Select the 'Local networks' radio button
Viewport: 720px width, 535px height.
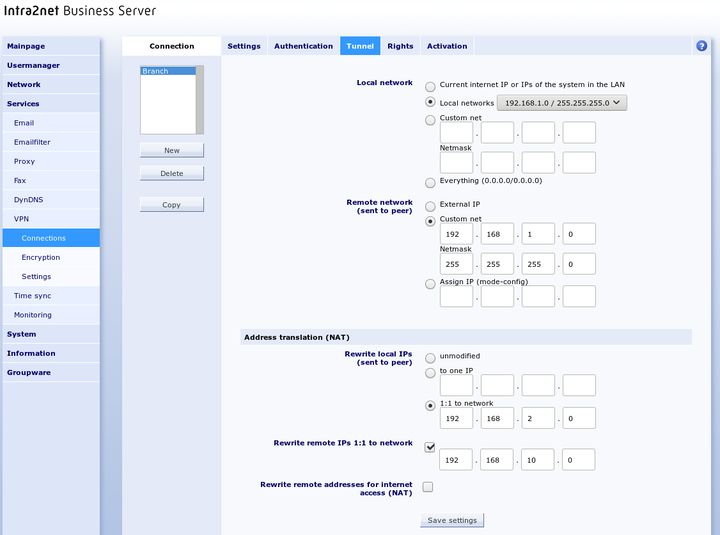point(430,102)
